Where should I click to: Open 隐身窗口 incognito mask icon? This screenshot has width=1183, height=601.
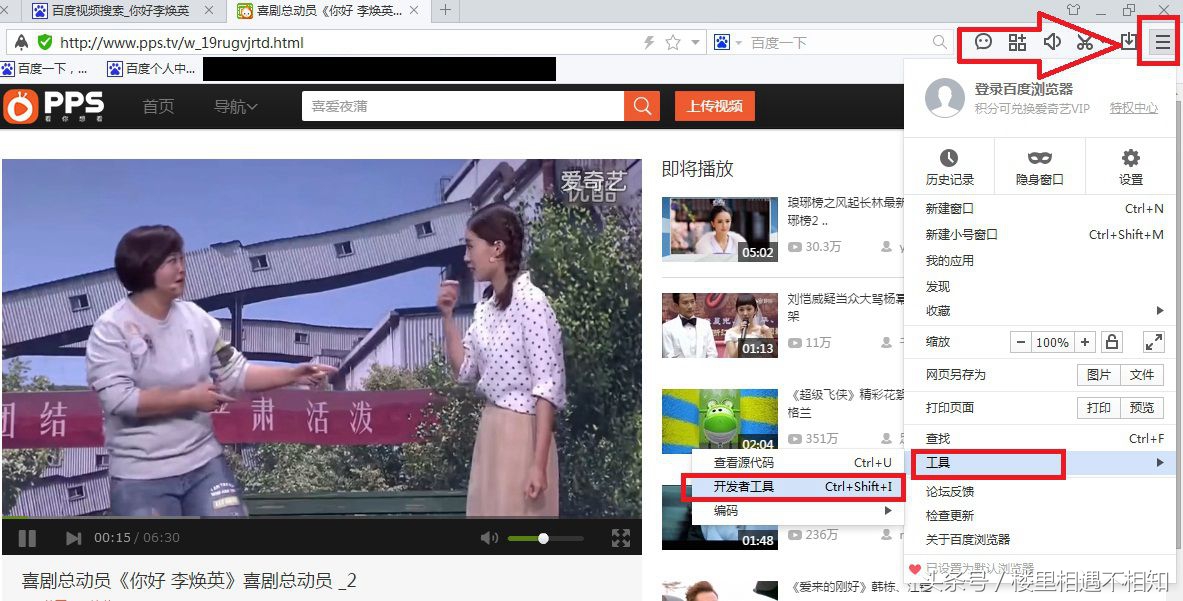point(1039,165)
